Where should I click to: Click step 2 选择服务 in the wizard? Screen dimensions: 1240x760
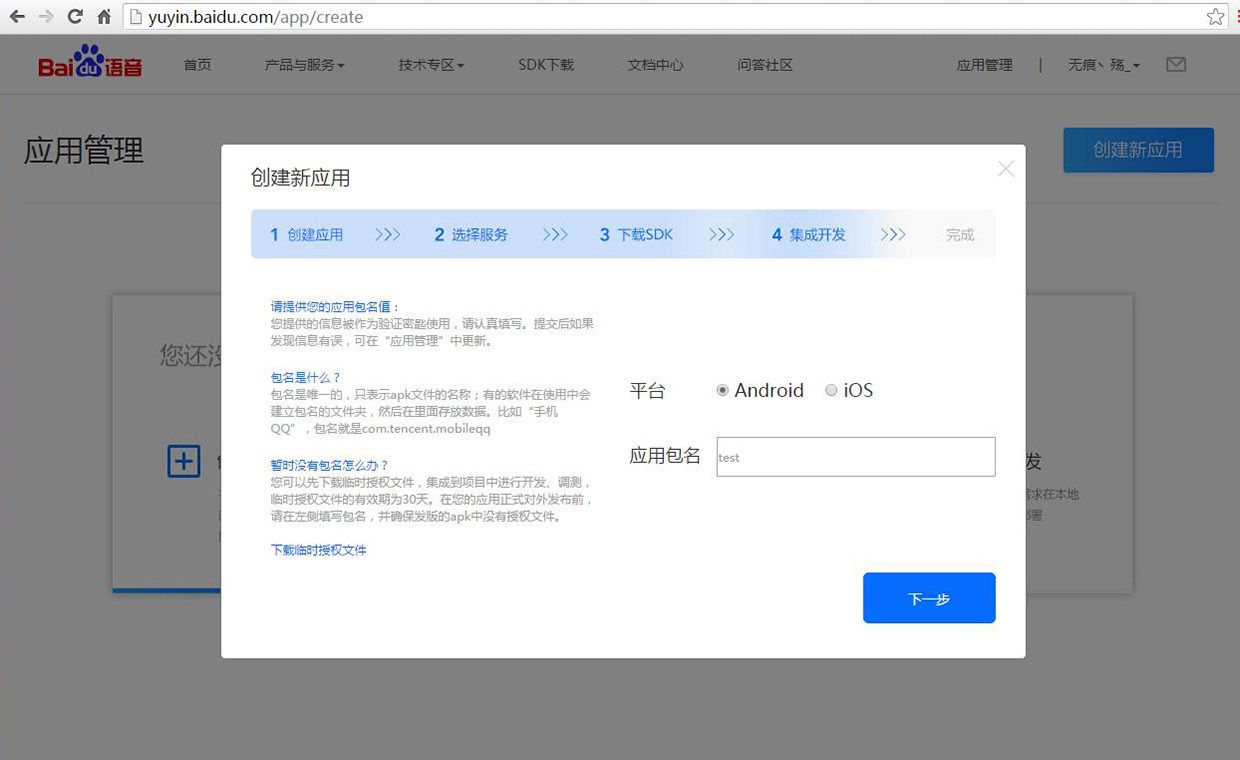(x=471, y=235)
